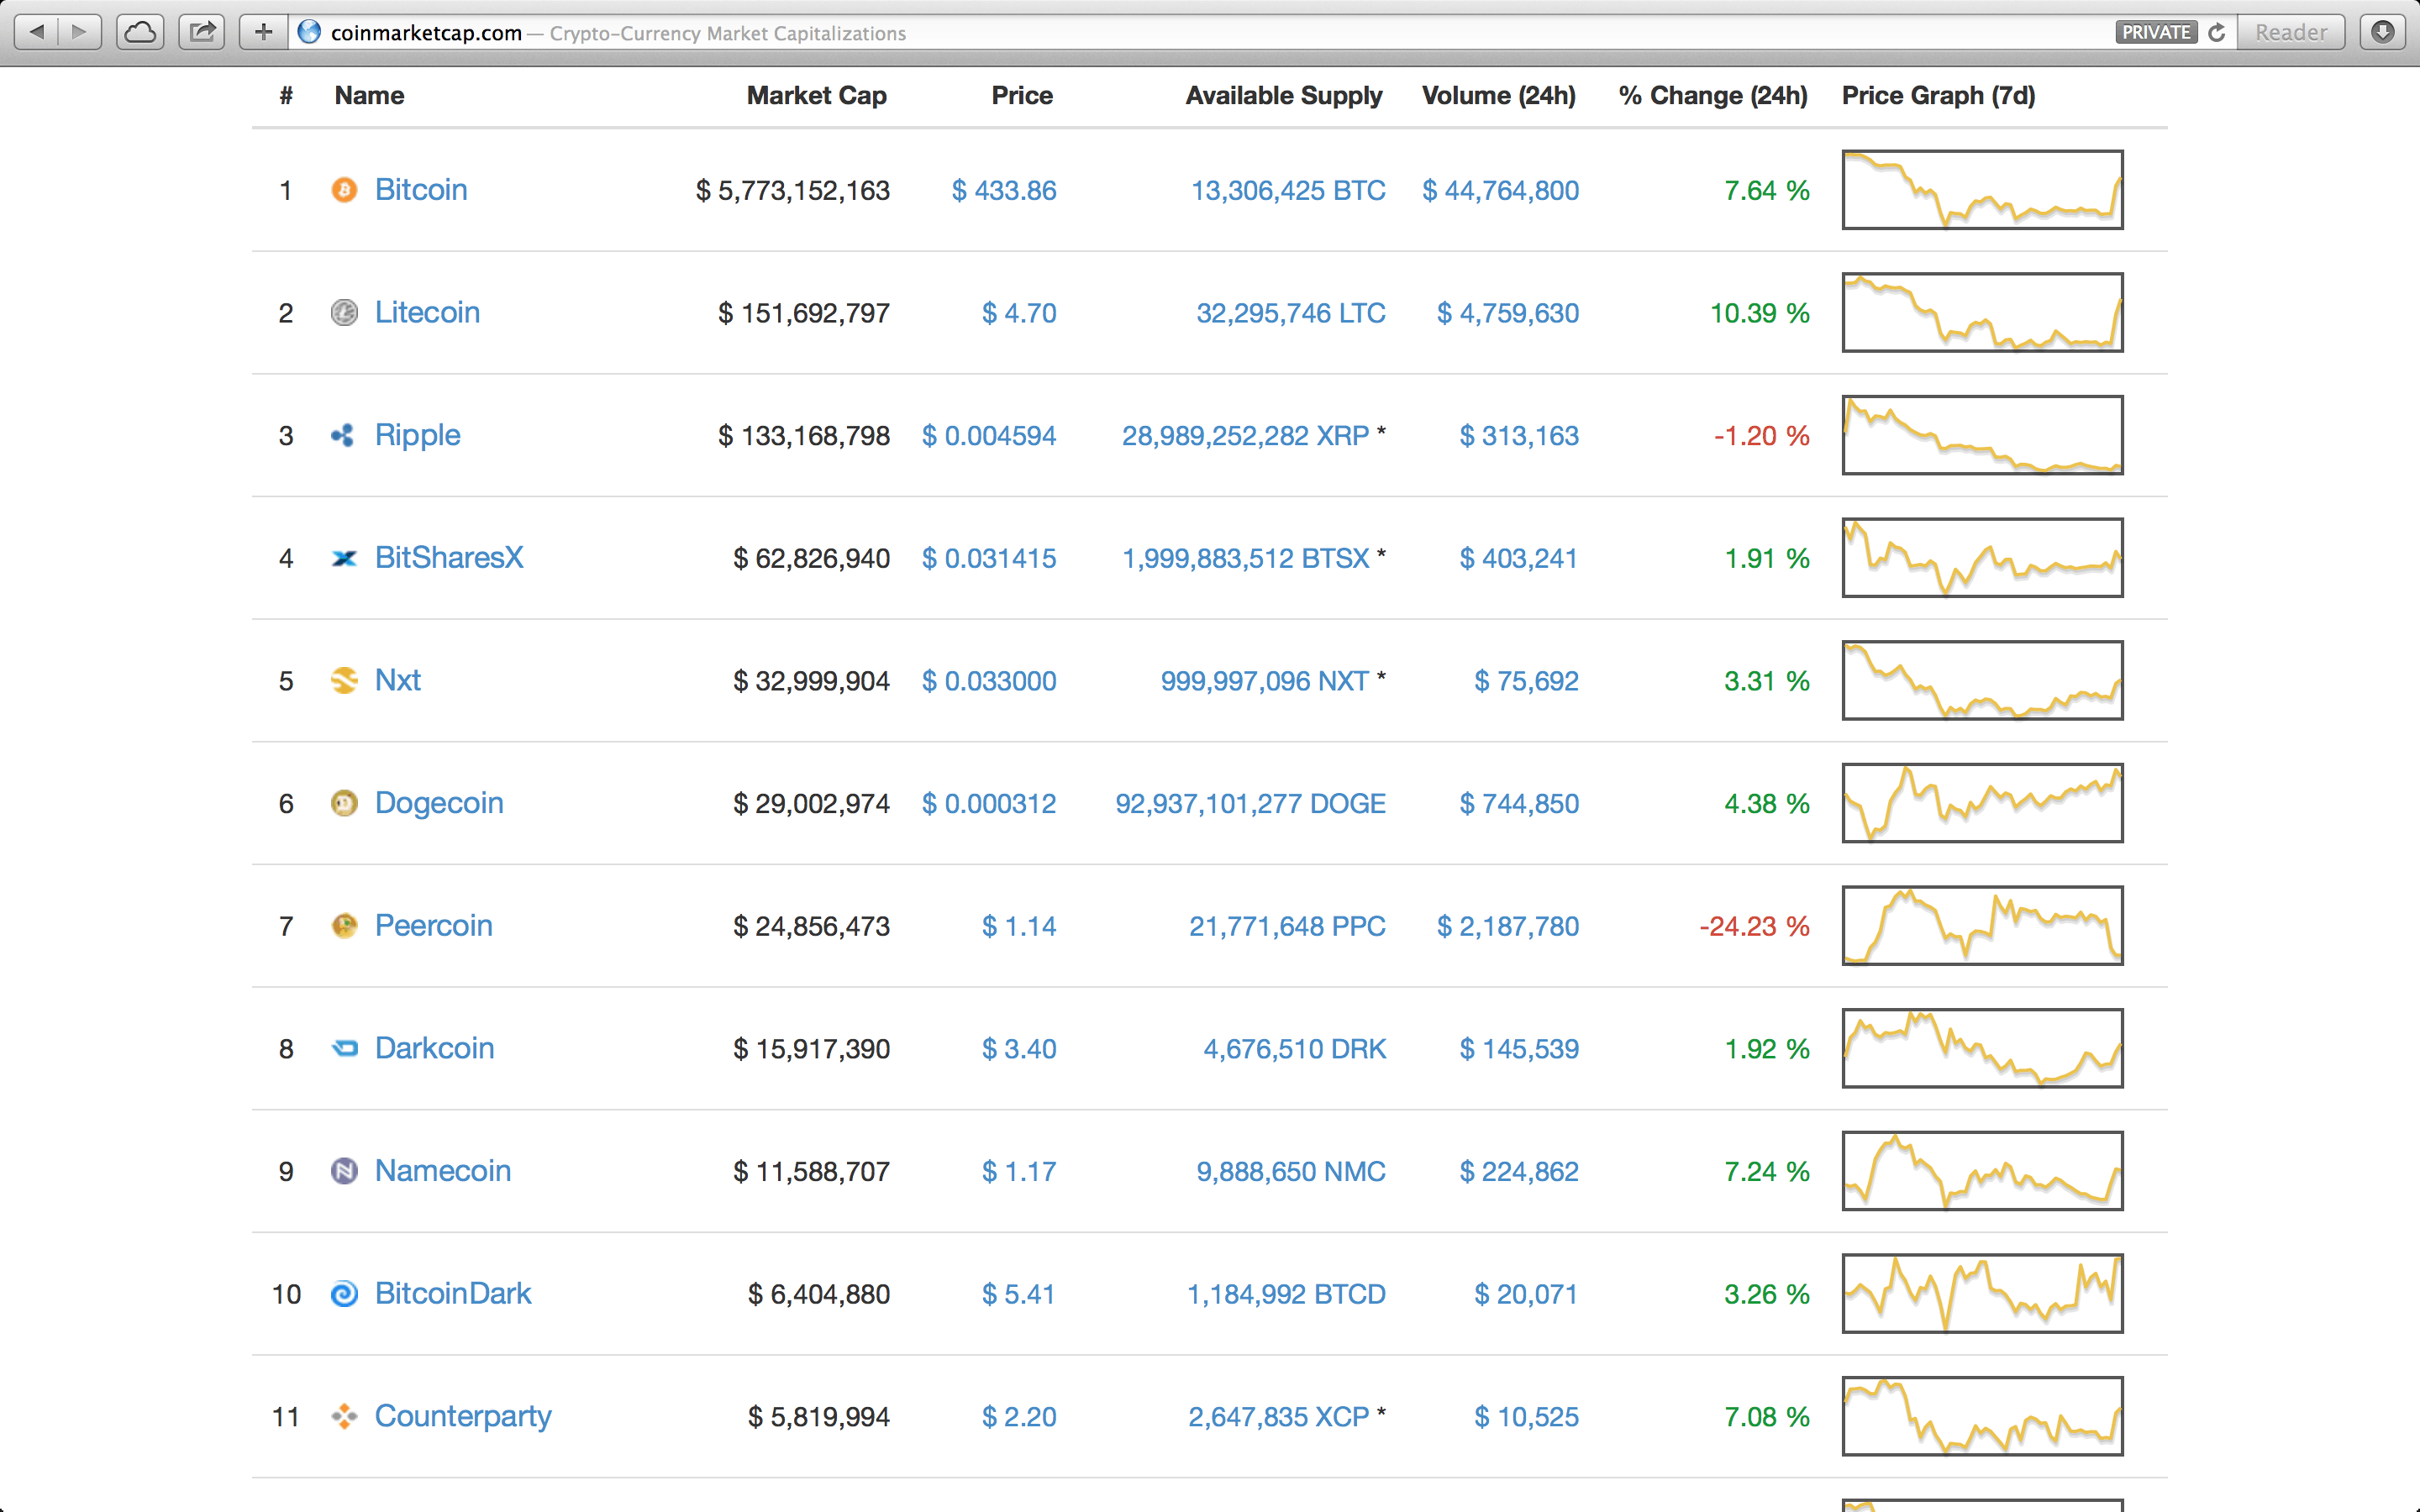Go back with Safari's back arrow
Viewport: 2420px width, 1512px height.
click(36, 32)
